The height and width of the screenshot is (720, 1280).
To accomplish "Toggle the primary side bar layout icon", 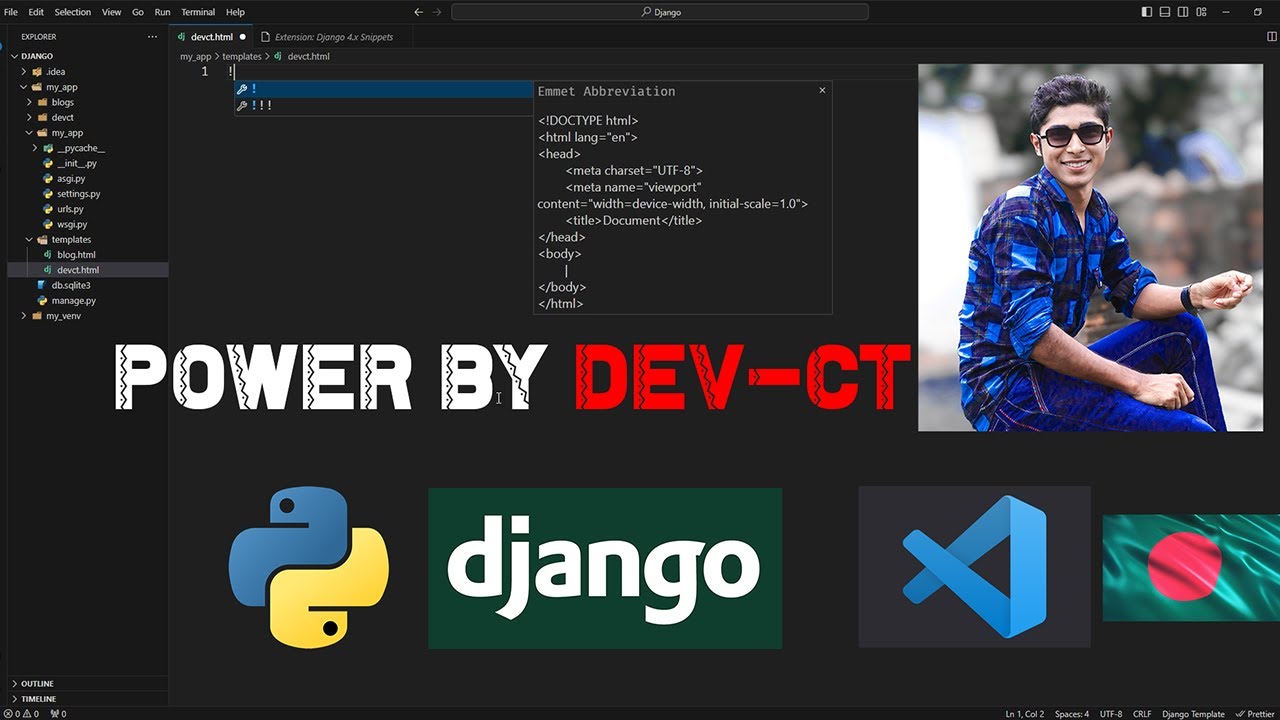I will [x=1147, y=12].
